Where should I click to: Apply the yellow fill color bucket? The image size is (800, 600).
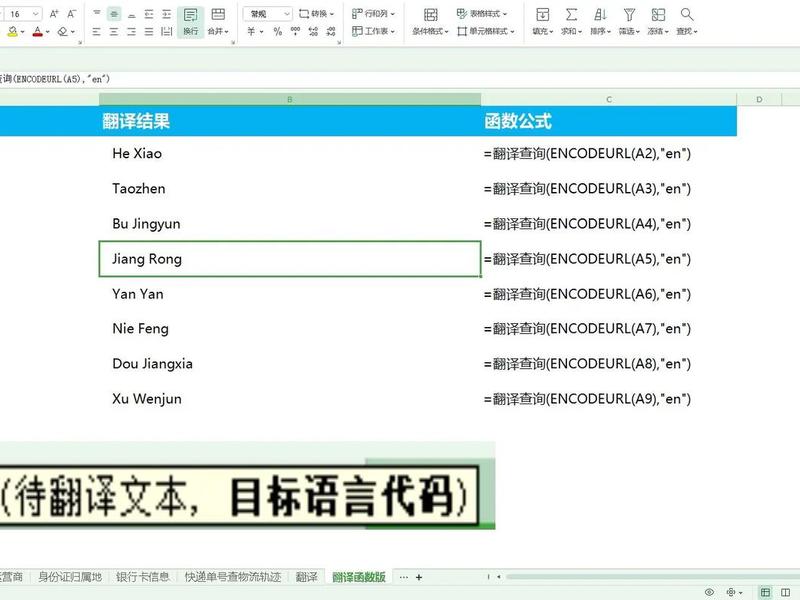(13, 32)
